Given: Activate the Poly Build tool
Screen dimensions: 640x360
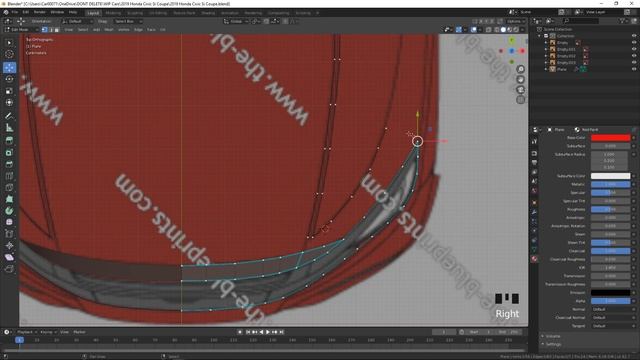Looking at the screenshot, I should click(9, 199).
